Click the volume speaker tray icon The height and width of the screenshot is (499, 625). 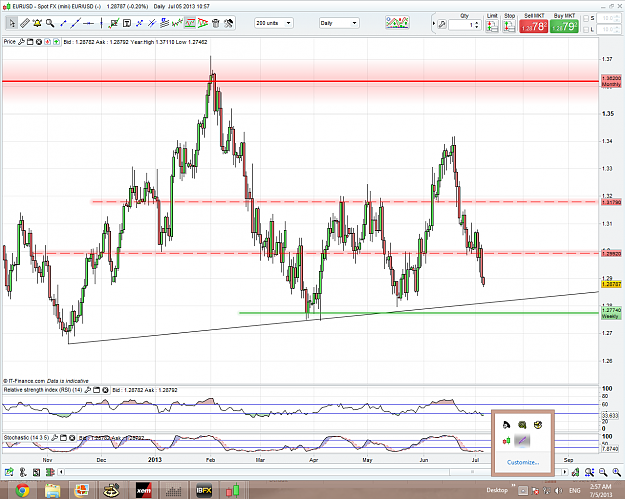[x=558, y=491]
